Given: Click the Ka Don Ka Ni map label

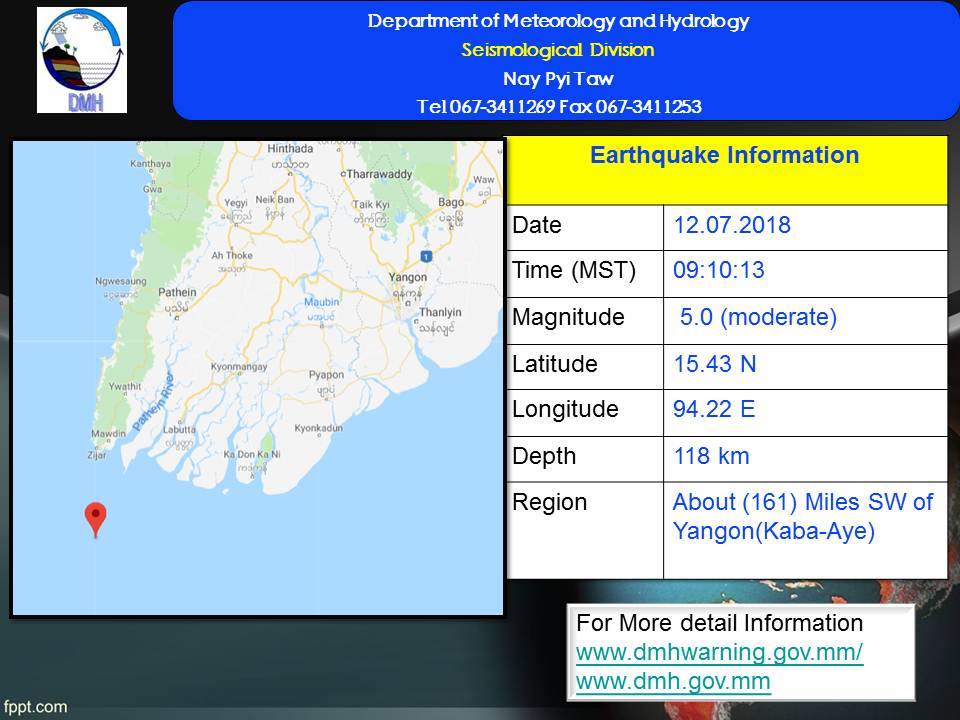Looking at the screenshot, I should (252, 454).
